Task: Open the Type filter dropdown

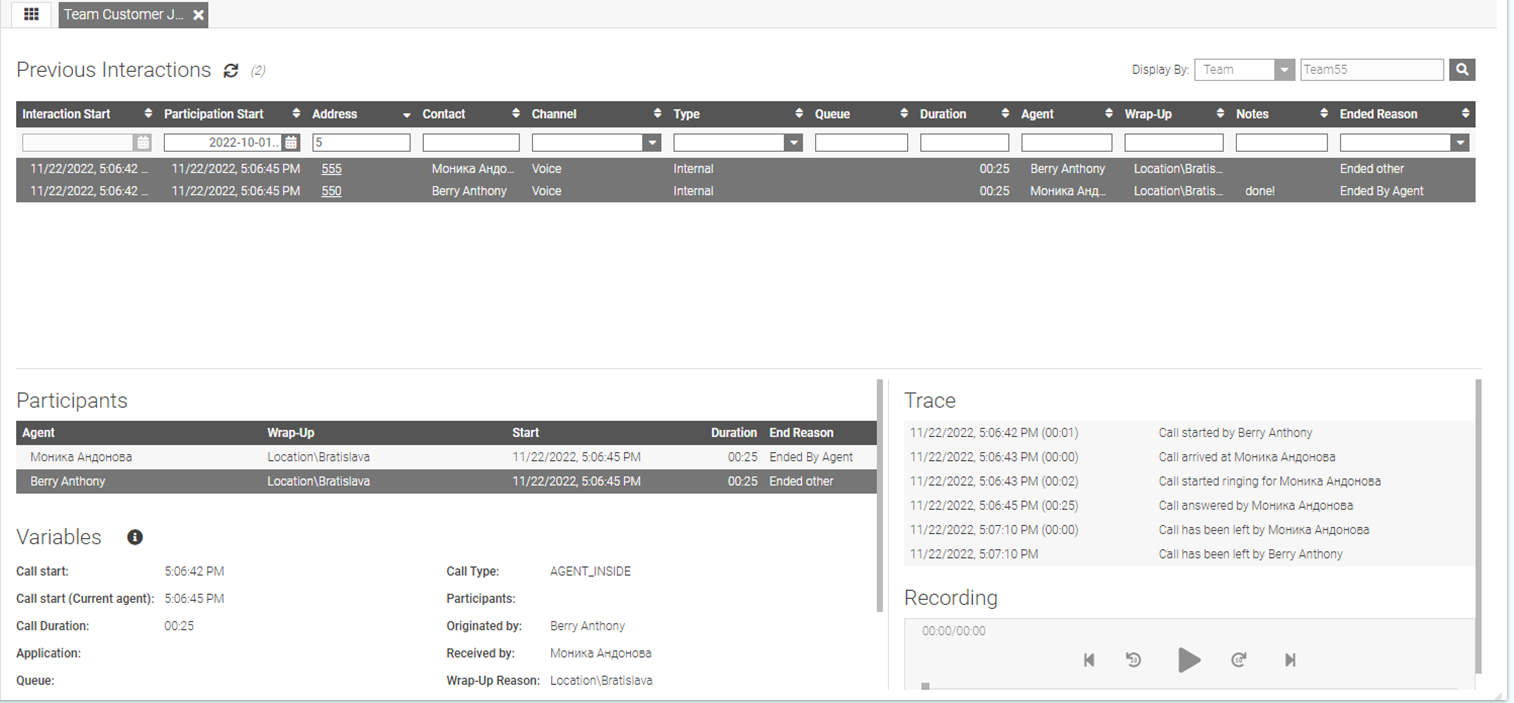Action: click(x=793, y=143)
